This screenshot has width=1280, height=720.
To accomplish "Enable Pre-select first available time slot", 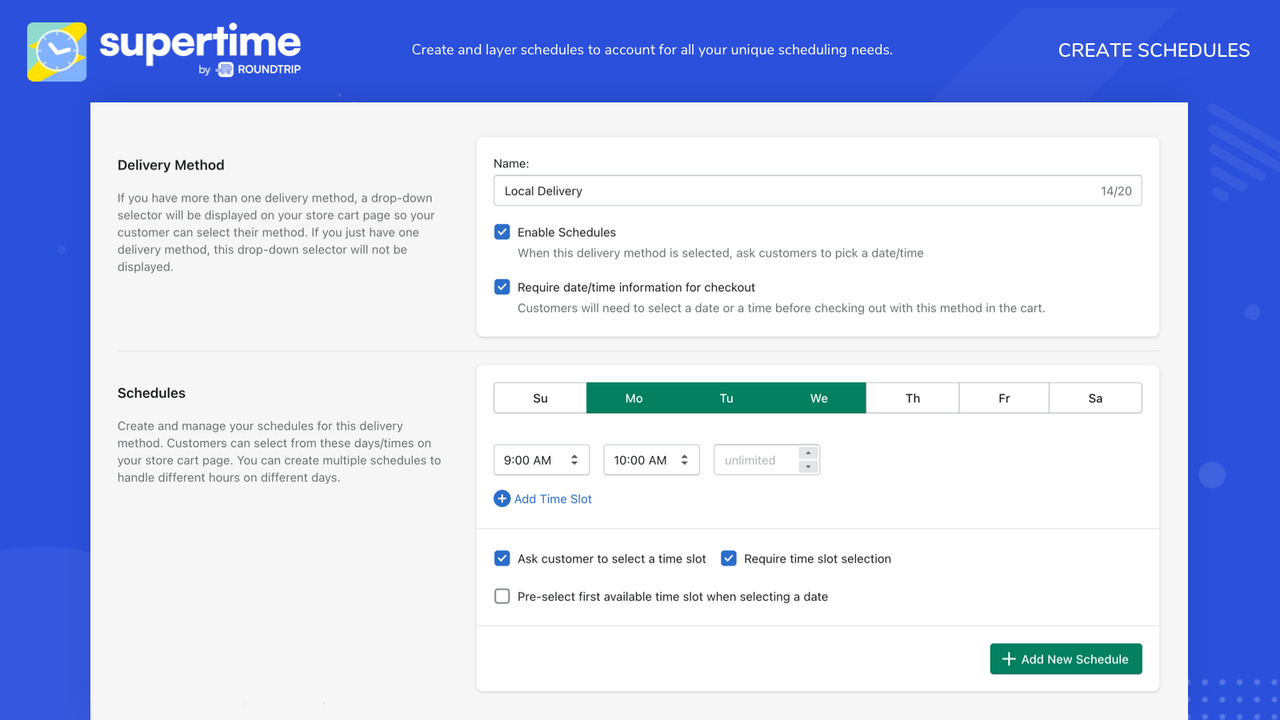I will pyautogui.click(x=502, y=596).
